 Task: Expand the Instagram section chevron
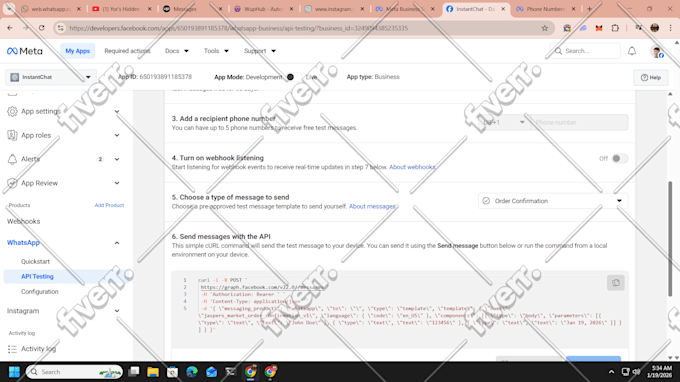117,311
